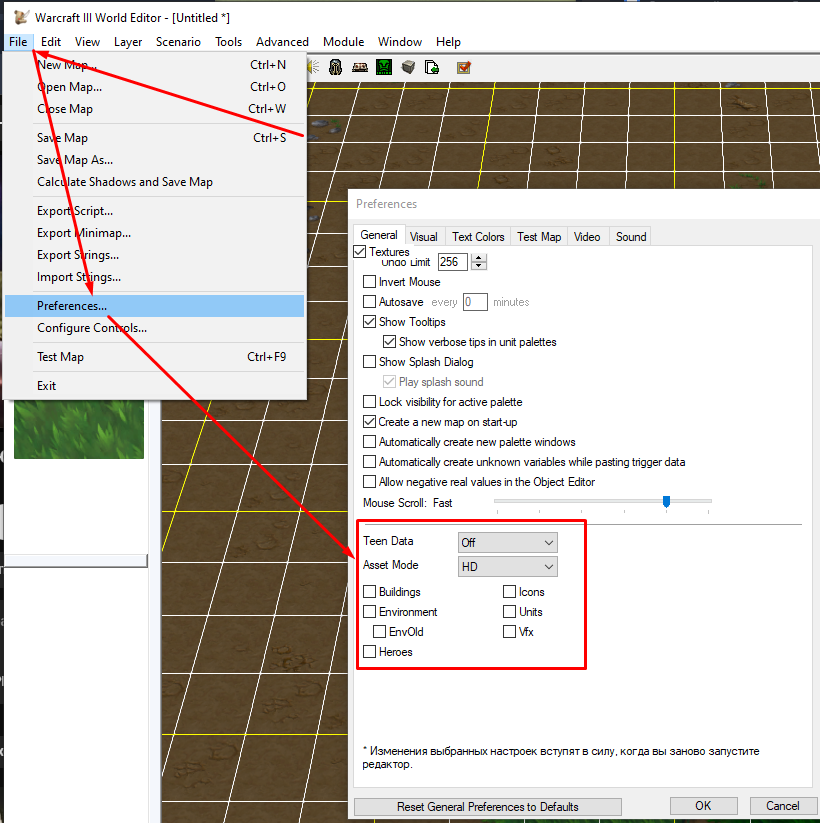Image resolution: width=820 pixels, height=823 pixels.
Task: Check Automatically create unknown variables option
Action: point(370,462)
